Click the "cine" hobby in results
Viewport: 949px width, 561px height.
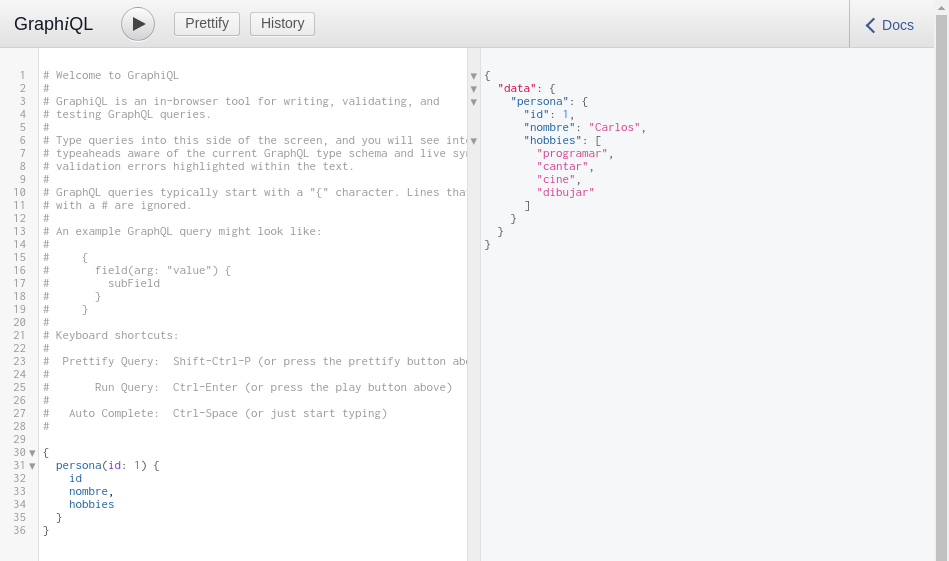click(x=556, y=179)
